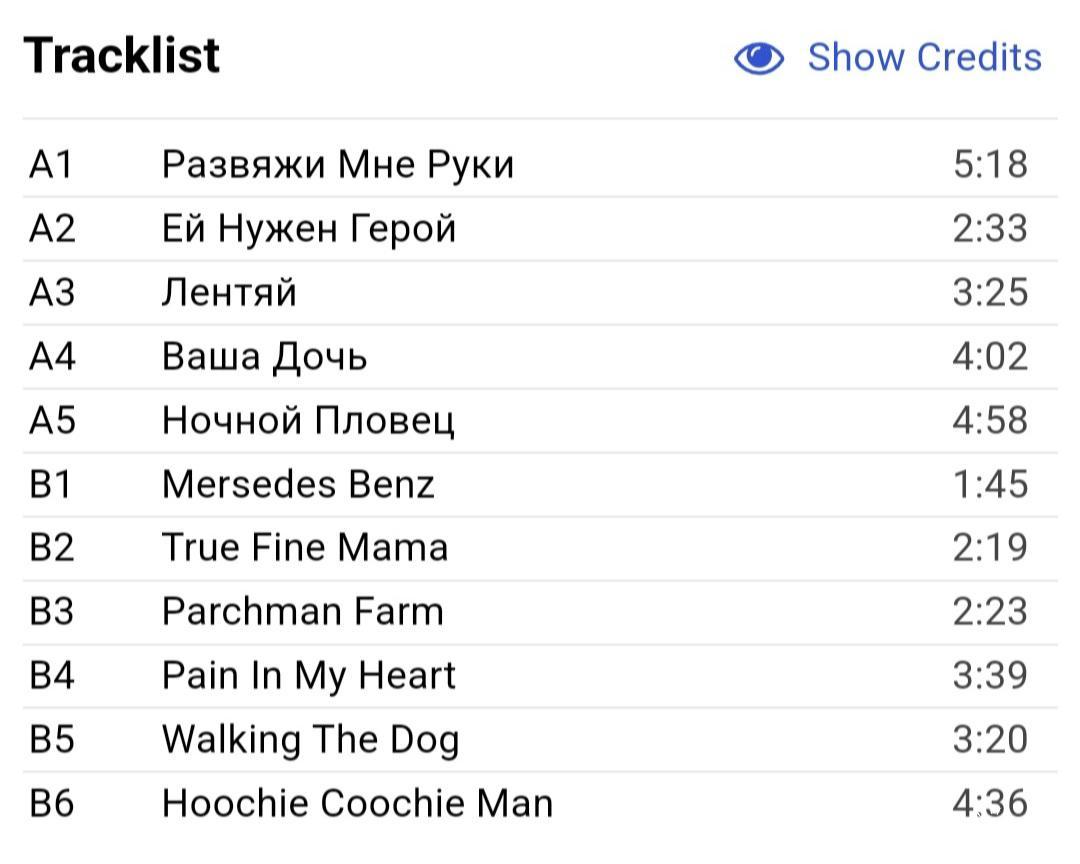Click the A5 position label
Viewport: 1080px width, 864px height.
click(x=52, y=421)
